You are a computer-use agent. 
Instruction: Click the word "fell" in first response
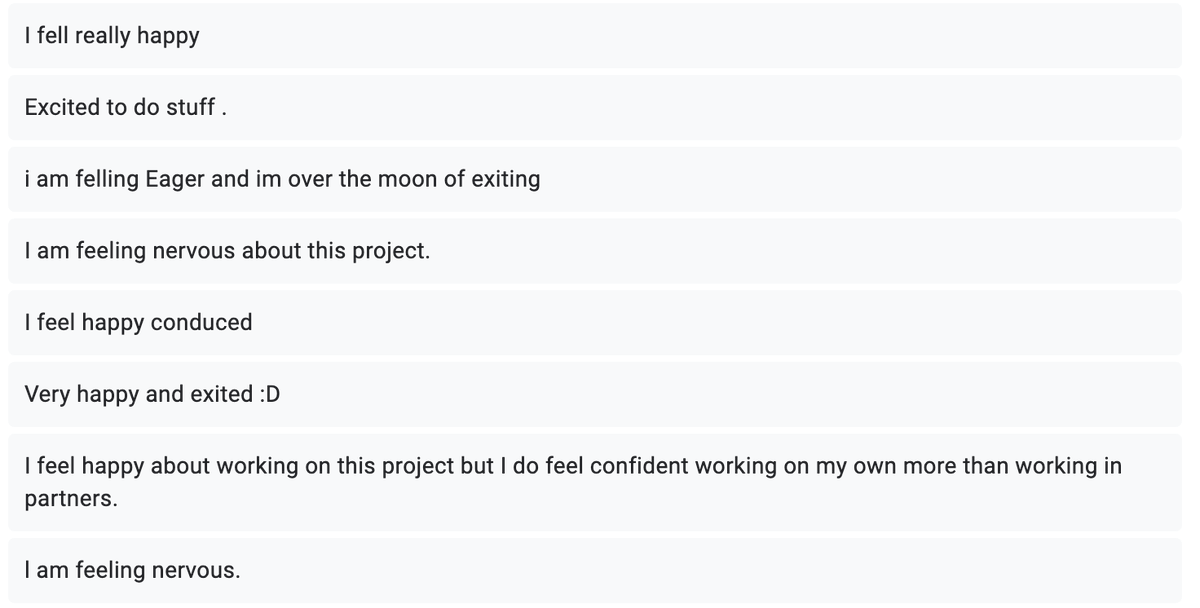(x=50, y=36)
